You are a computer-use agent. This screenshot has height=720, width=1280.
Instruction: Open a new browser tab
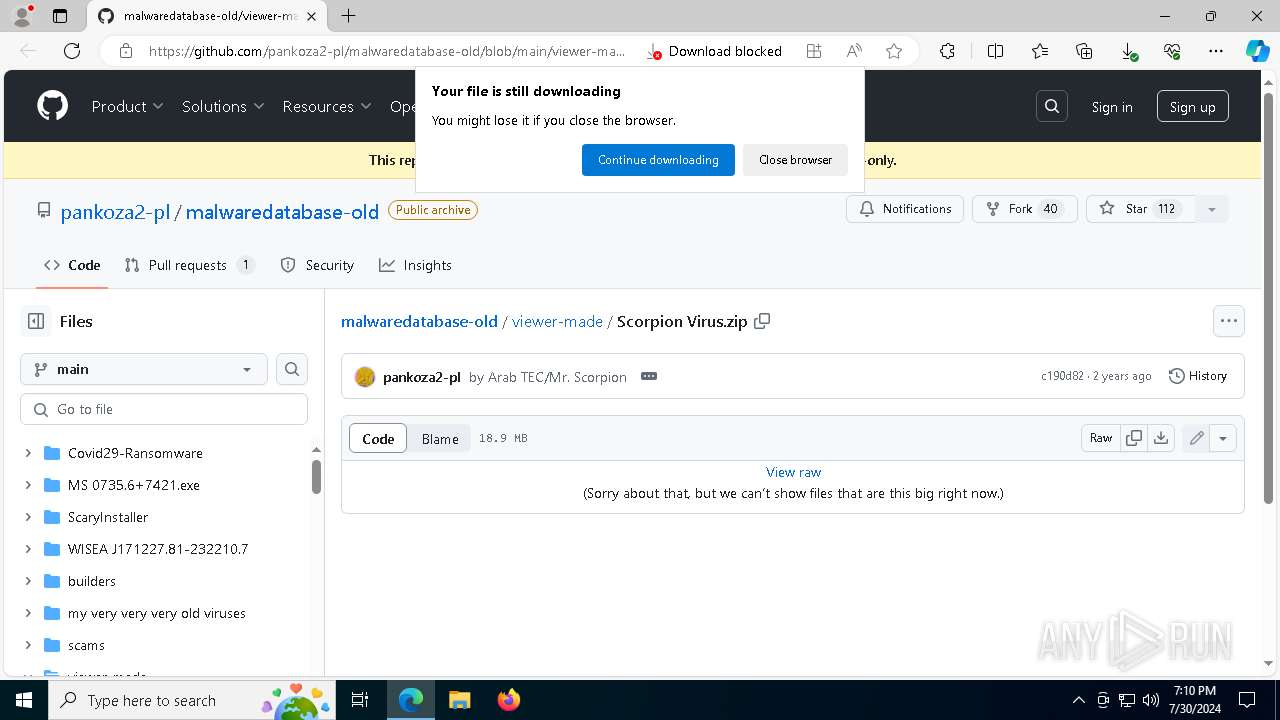[348, 16]
